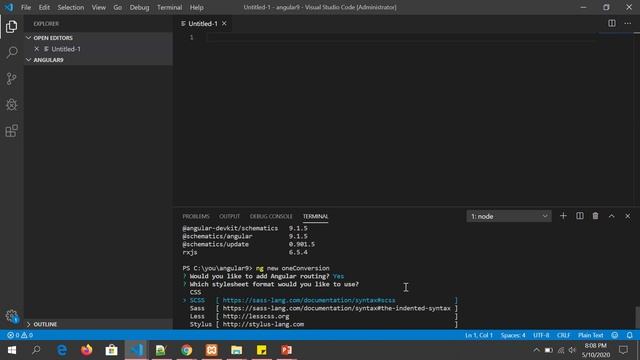
Task: Open XAMPP from the taskbar
Action: pos(211,350)
